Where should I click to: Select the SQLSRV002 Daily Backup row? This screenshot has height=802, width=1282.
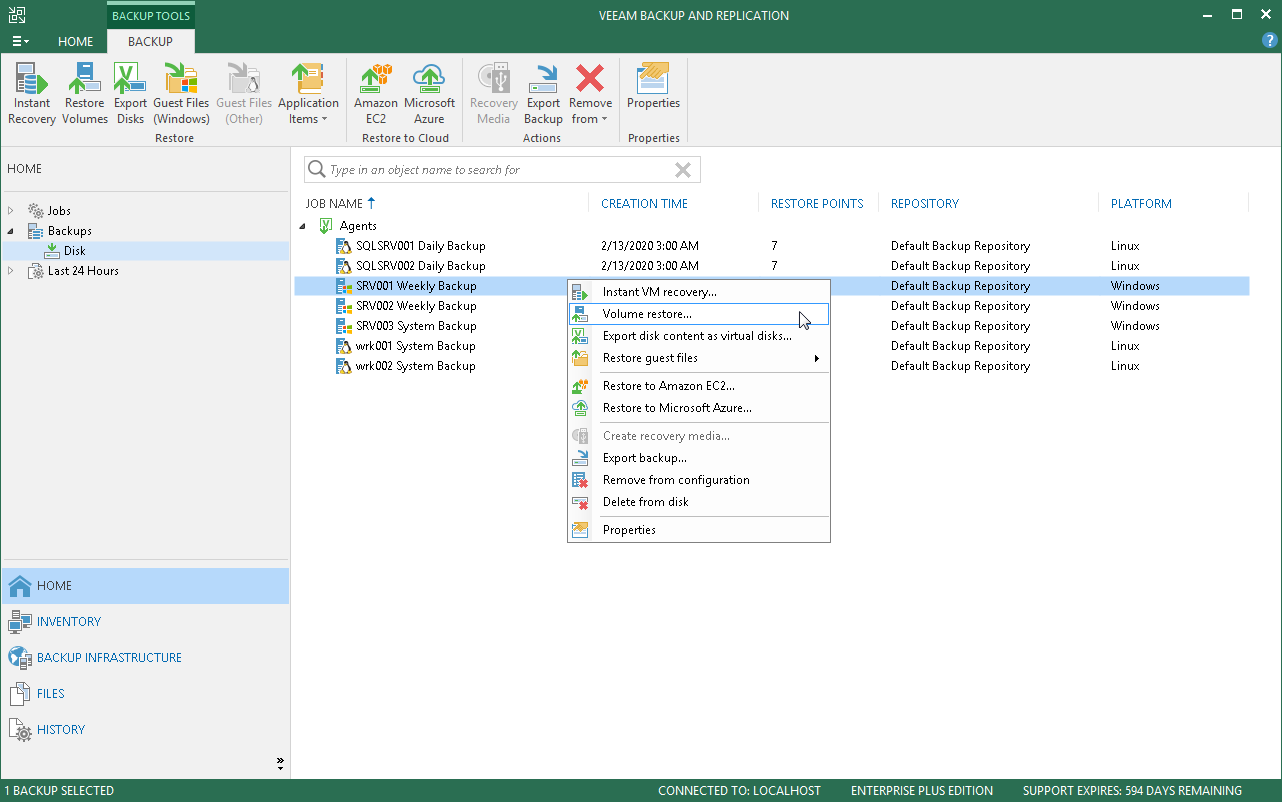(x=772, y=266)
